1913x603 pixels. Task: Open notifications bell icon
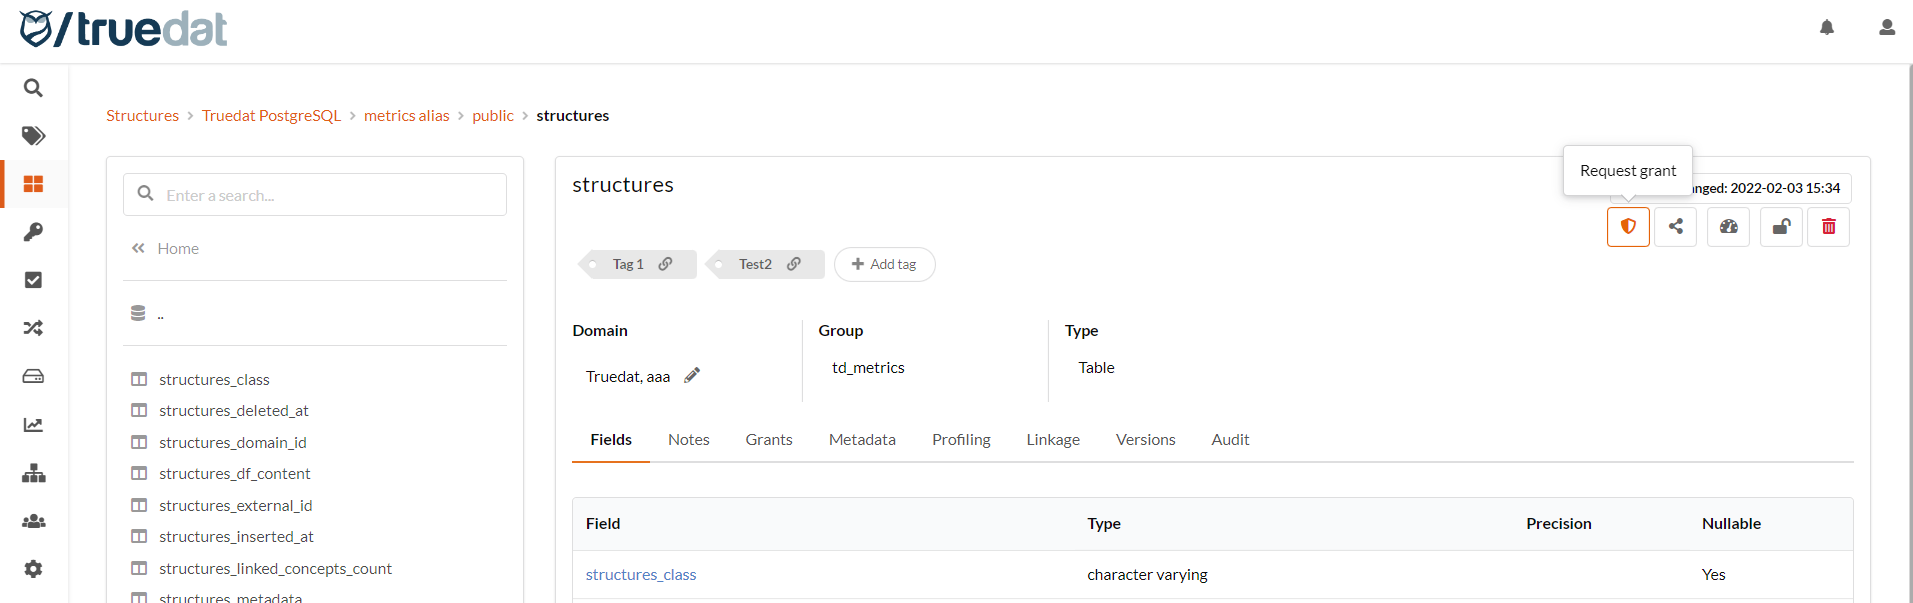1827,28
